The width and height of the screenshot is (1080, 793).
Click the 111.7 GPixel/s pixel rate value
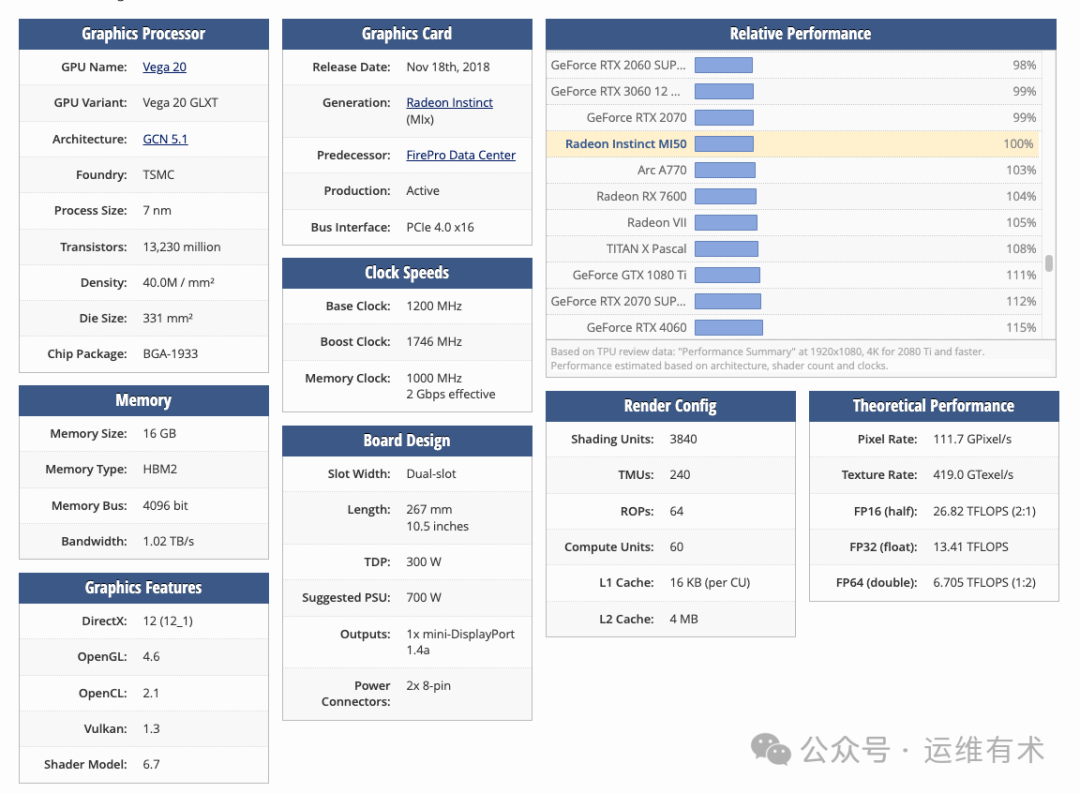pyautogui.click(x=972, y=439)
